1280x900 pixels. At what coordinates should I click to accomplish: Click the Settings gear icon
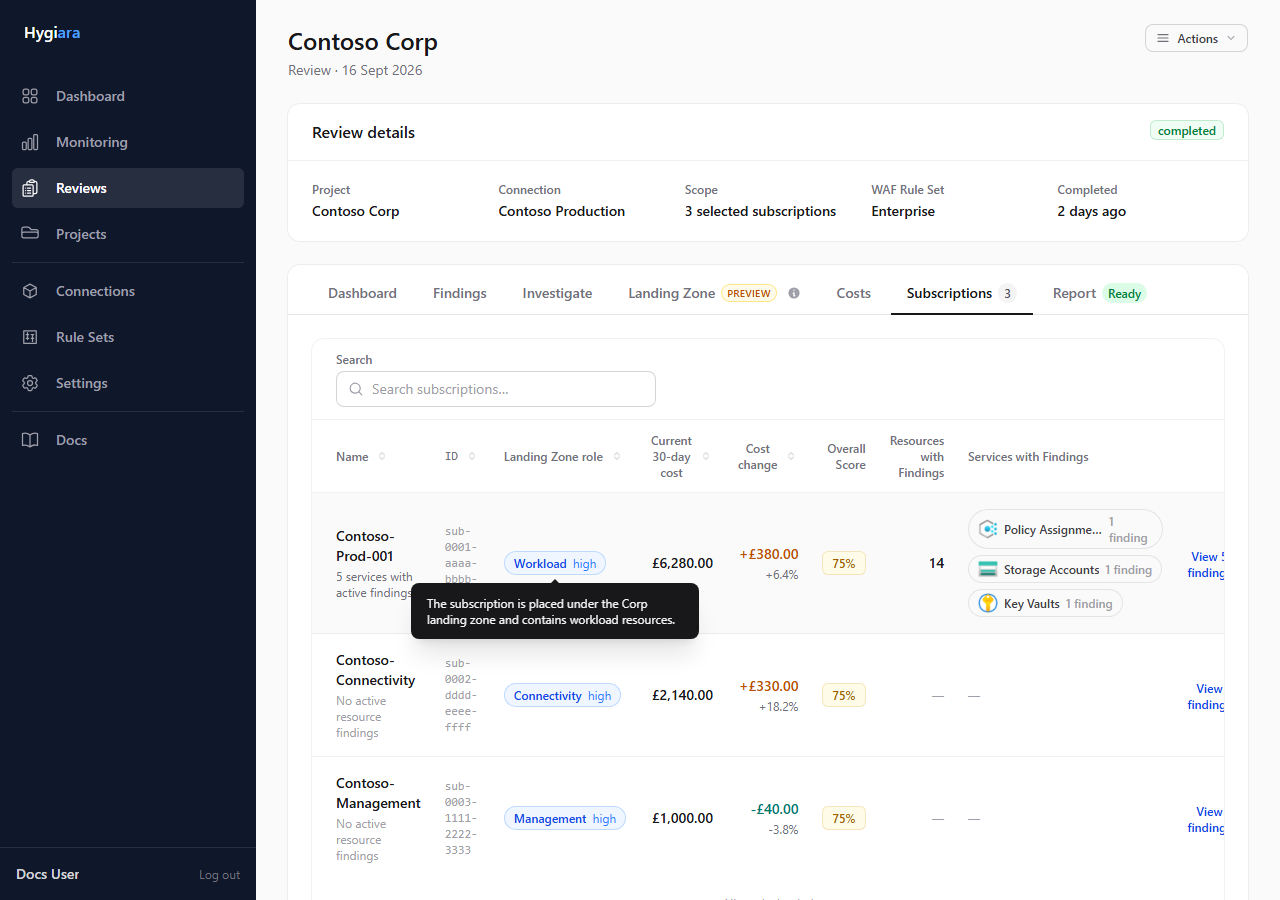(x=30, y=383)
